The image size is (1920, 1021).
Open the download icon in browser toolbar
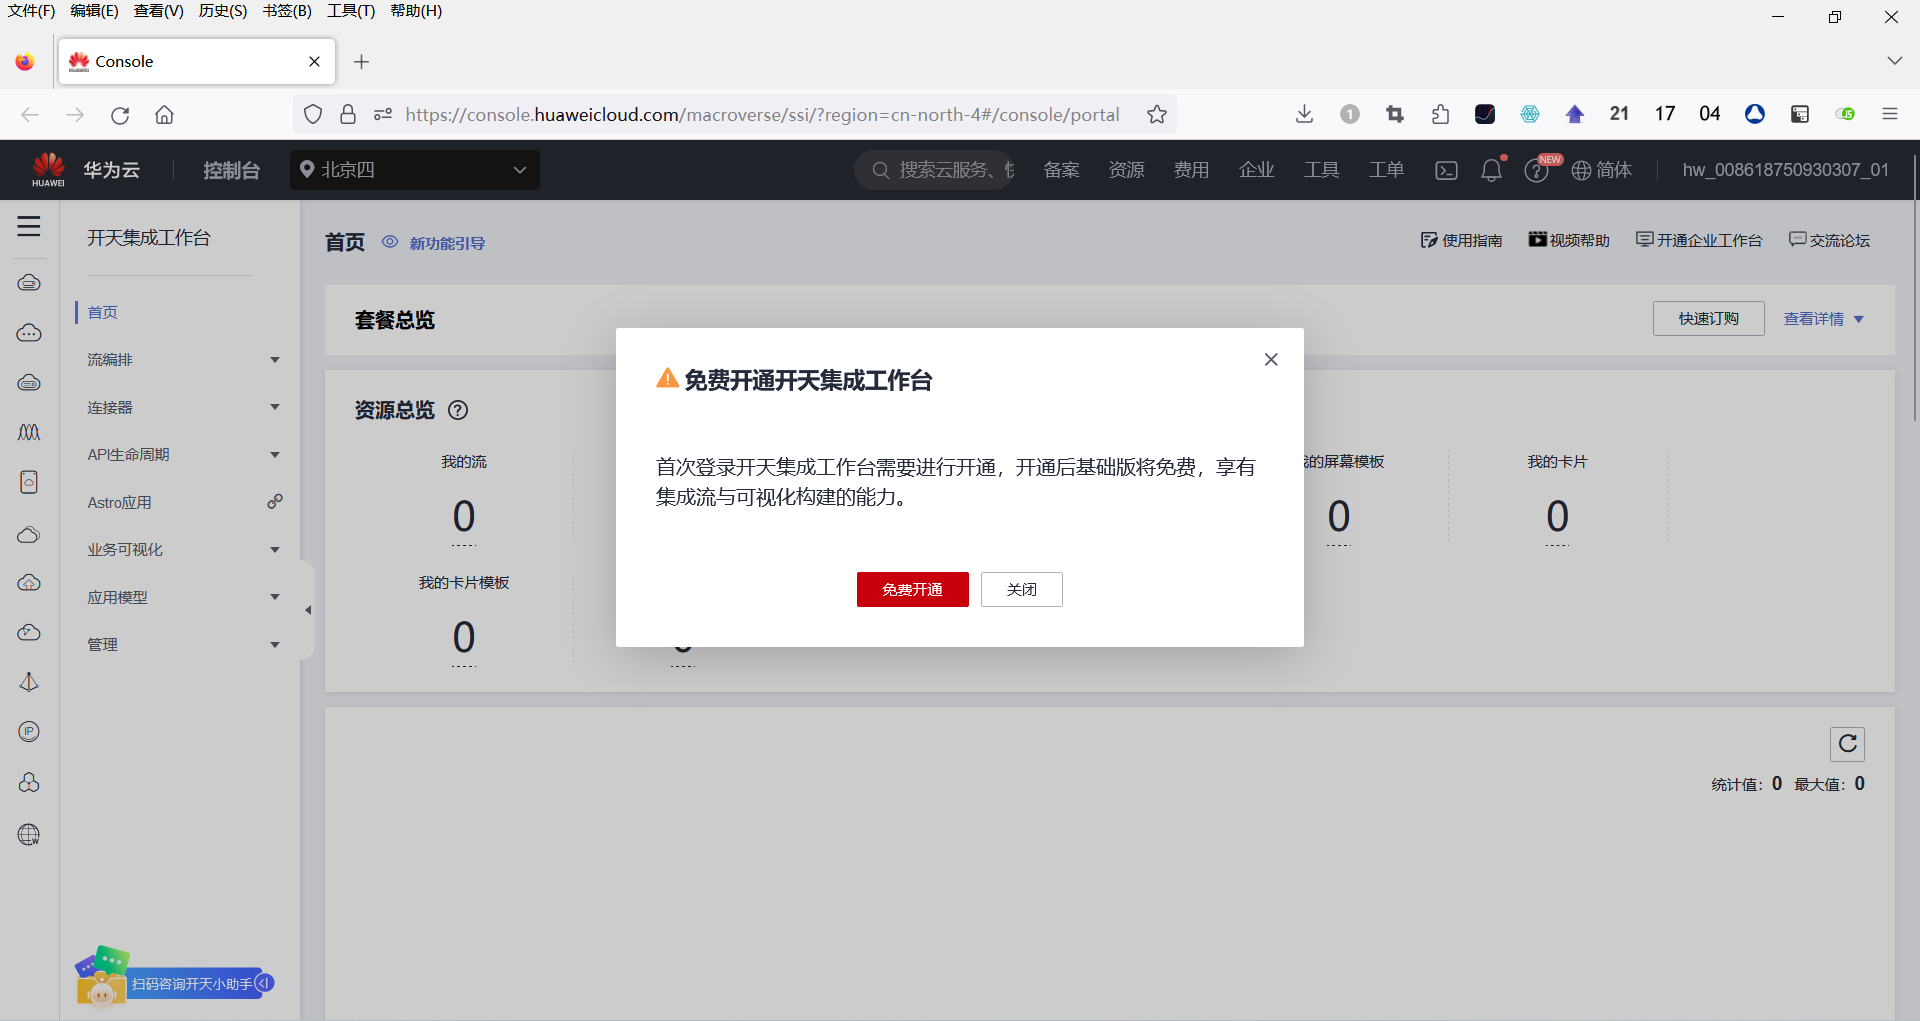pyautogui.click(x=1304, y=114)
